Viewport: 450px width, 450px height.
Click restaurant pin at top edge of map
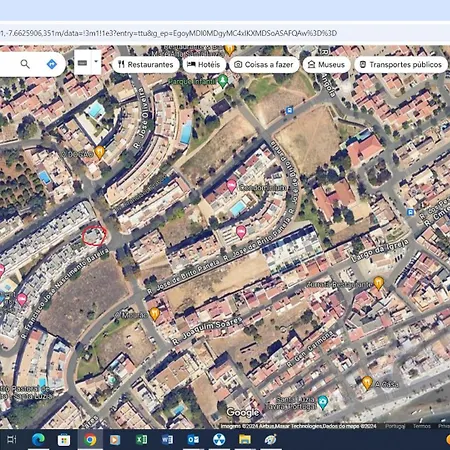[x=229, y=50]
